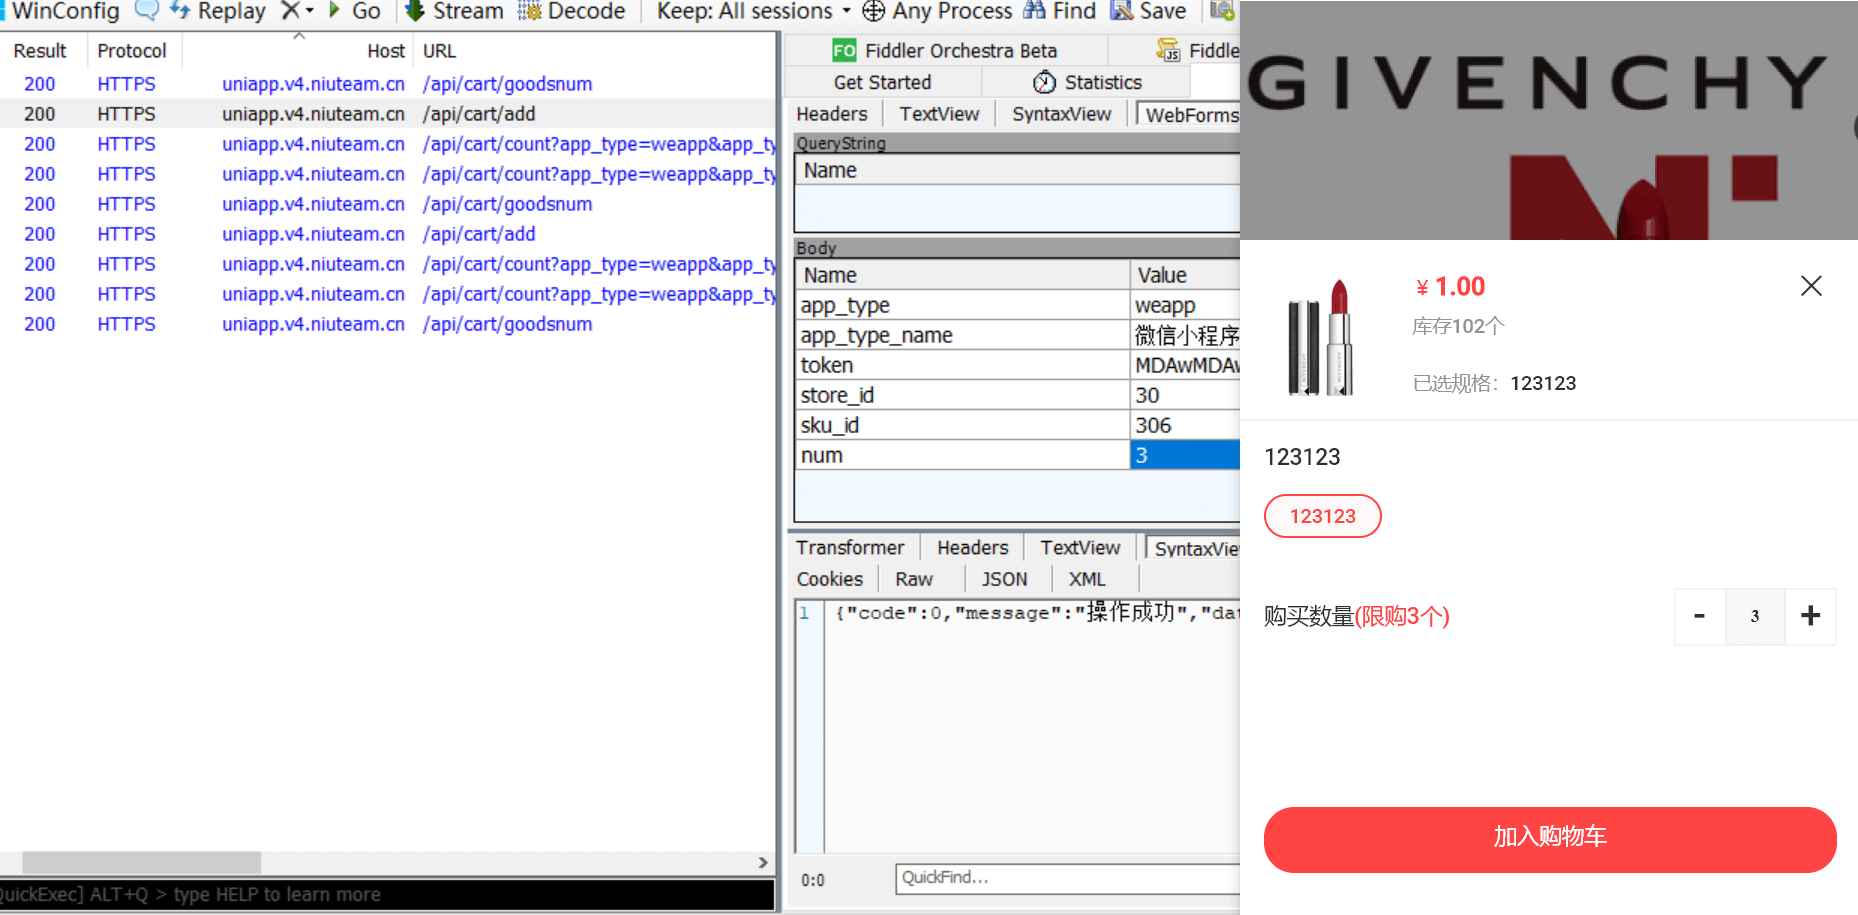The width and height of the screenshot is (1858, 915).
Task: Toggle the Decode option in toolbar
Action: 572,11
